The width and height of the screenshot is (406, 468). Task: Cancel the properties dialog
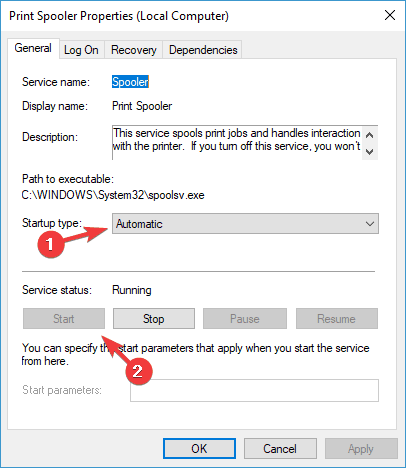tap(280, 449)
